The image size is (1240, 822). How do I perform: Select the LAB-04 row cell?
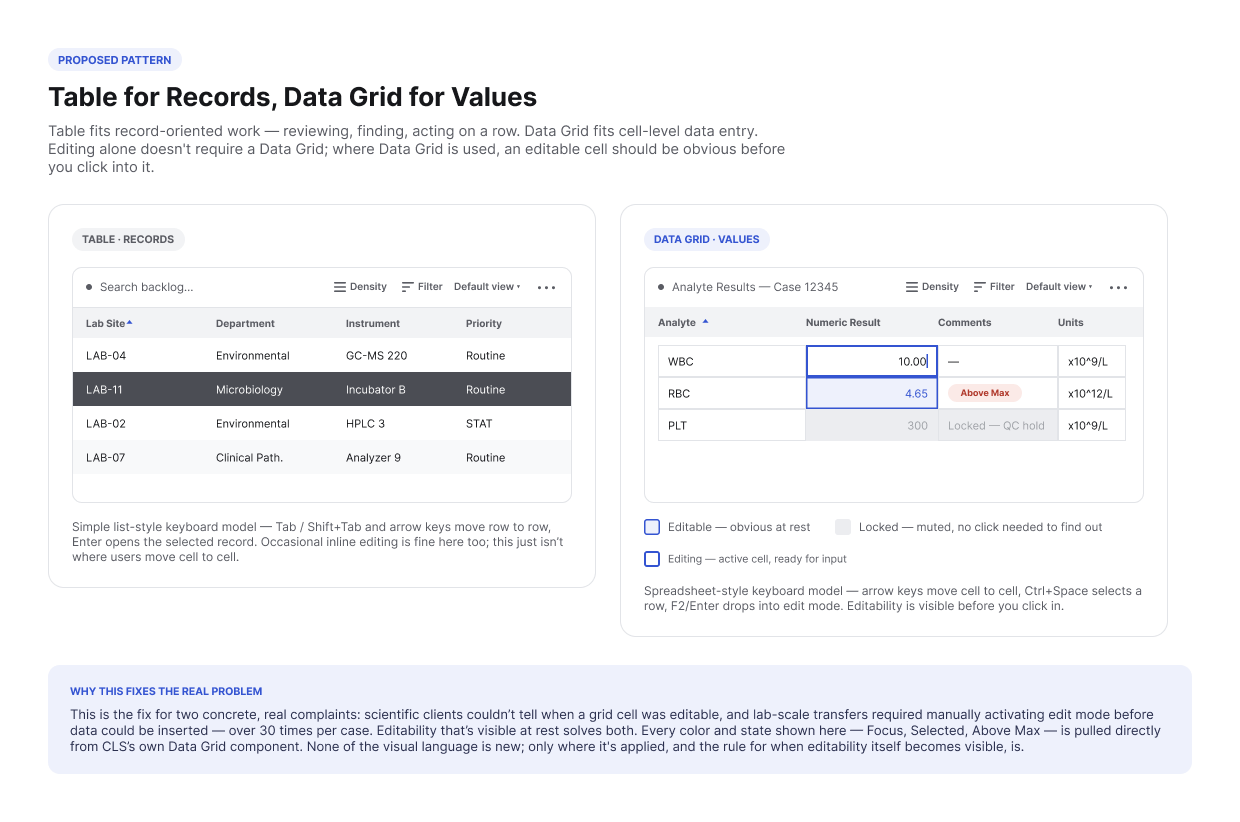[x=106, y=355]
